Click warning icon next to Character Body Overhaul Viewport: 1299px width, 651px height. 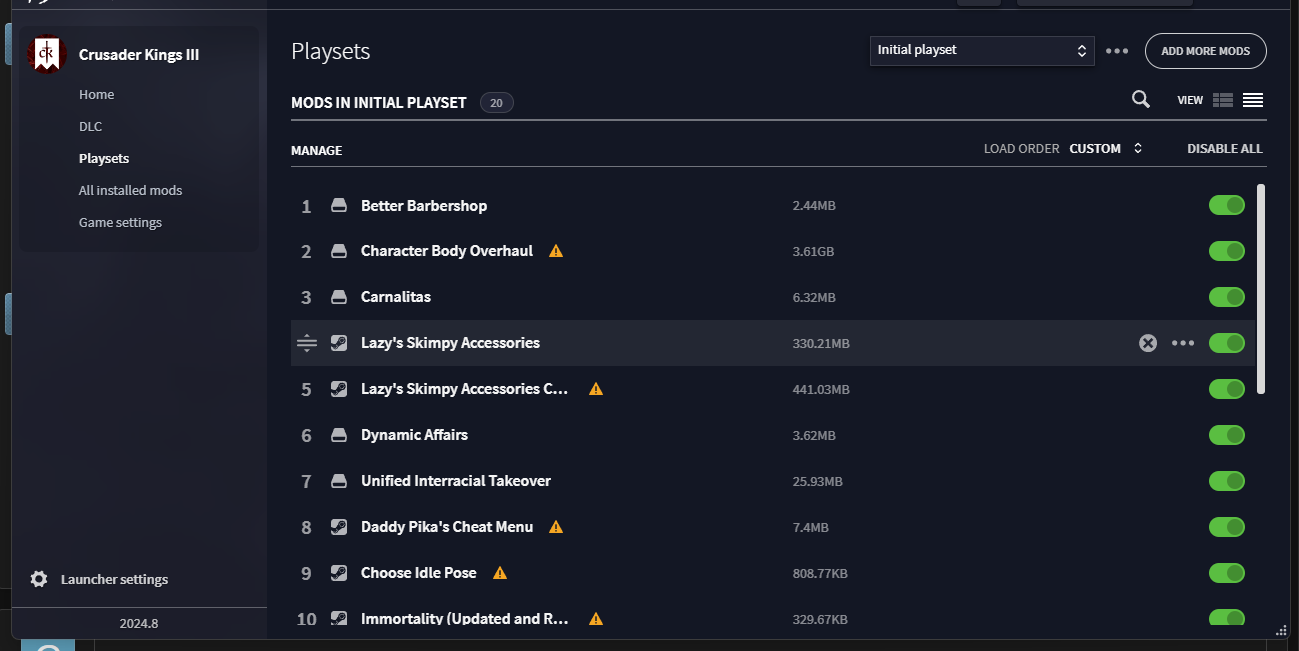556,251
